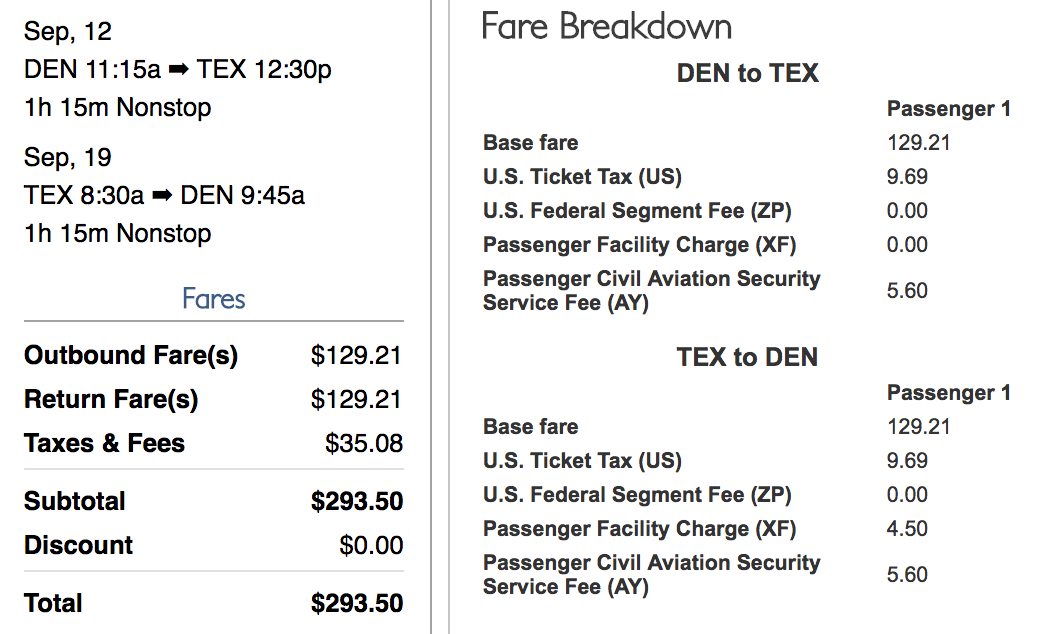Click the Total label

[x=53, y=604]
